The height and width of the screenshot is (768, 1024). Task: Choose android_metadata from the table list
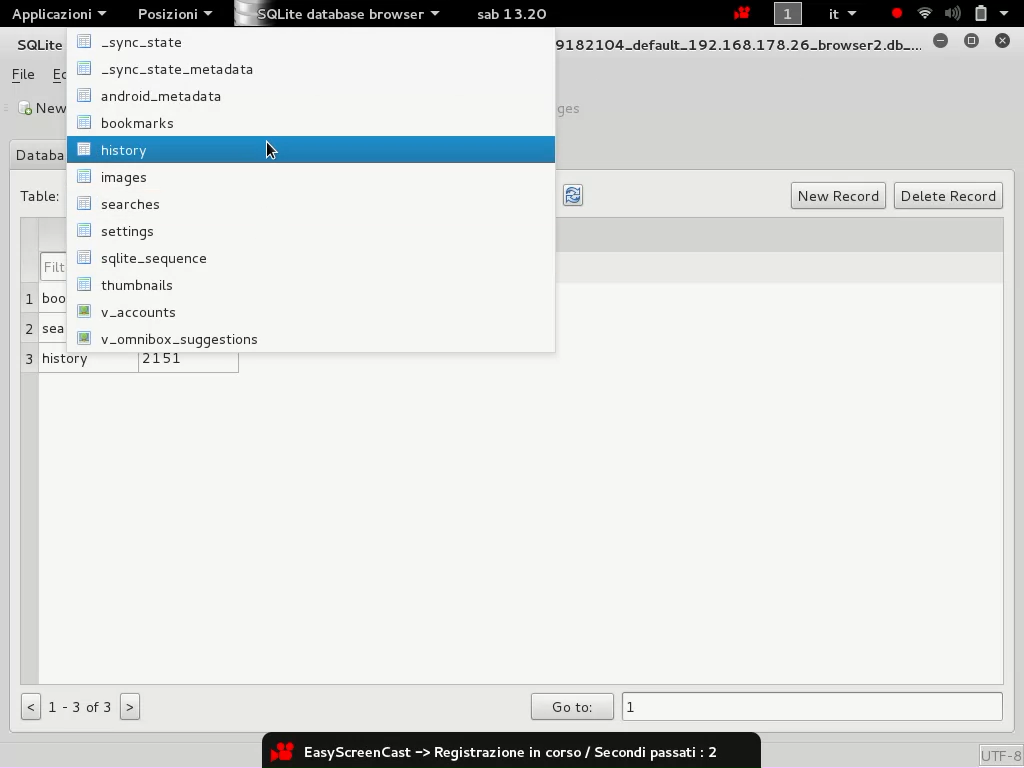click(311, 96)
